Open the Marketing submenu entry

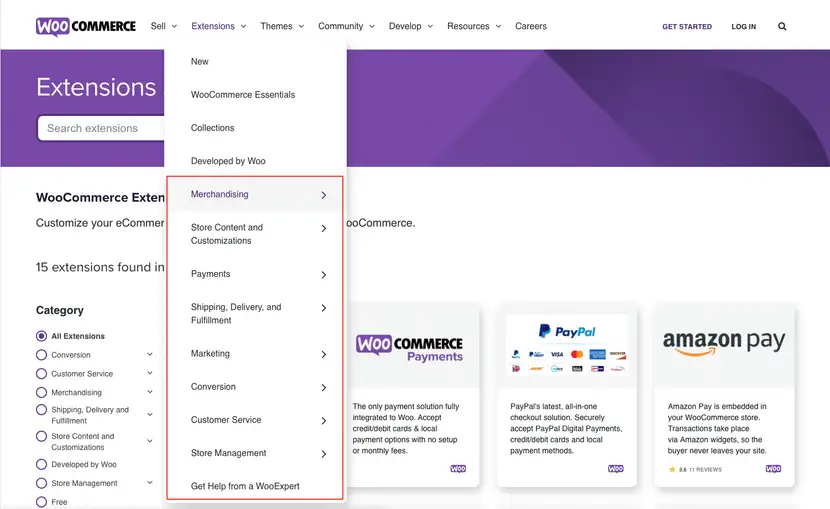point(255,354)
